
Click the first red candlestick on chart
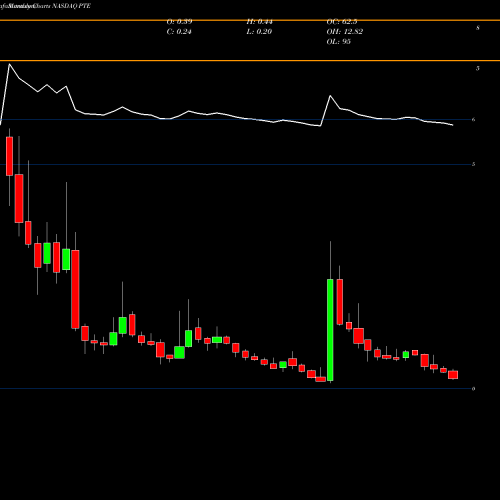(9, 156)
